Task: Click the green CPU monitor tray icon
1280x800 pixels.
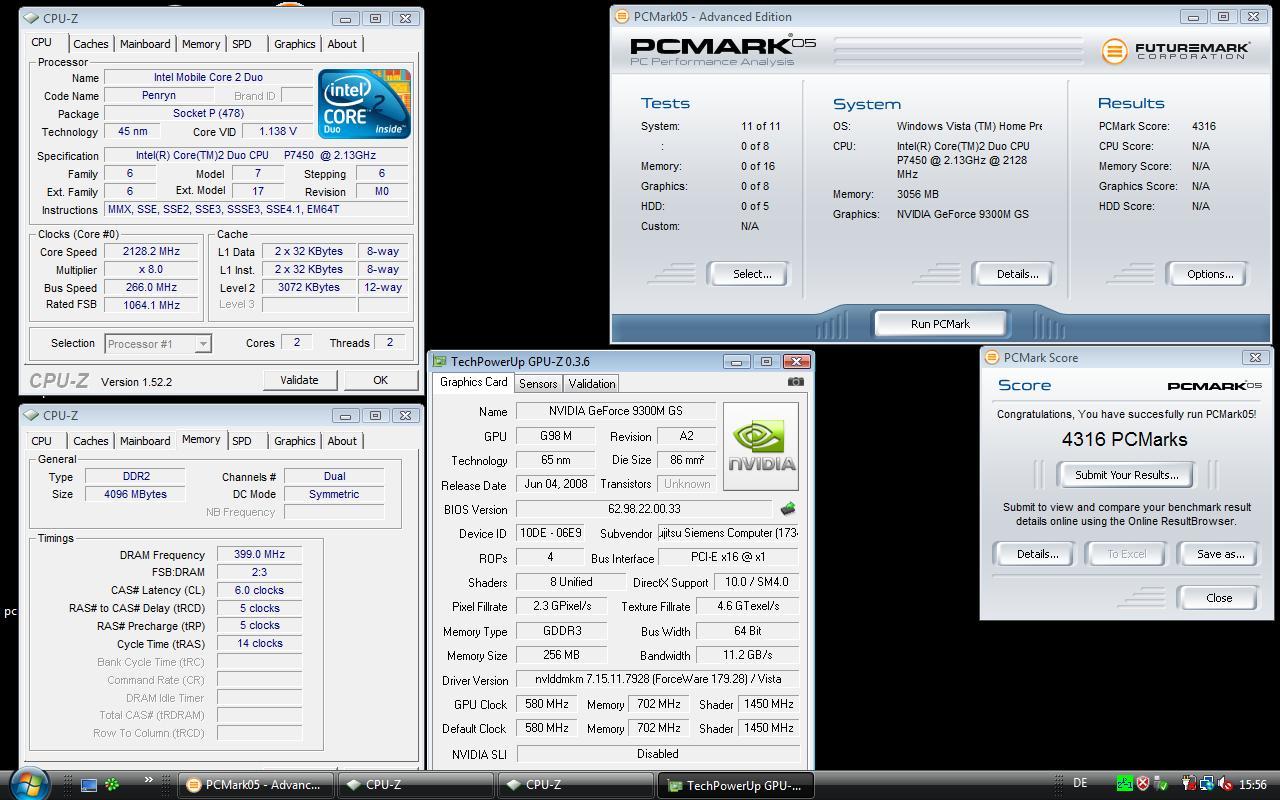Action: (x=1125, y=784)
